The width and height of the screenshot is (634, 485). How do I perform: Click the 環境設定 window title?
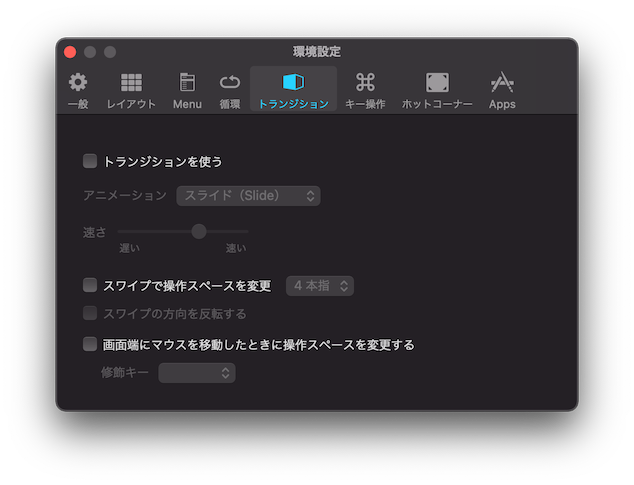[317, 52]
